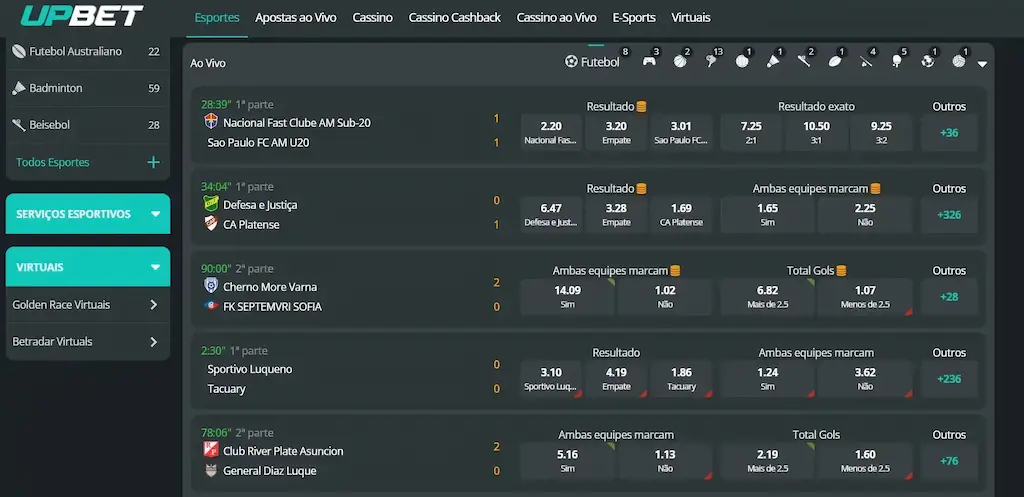Pick exact result 3:2 at 9.25

point(881,133)
